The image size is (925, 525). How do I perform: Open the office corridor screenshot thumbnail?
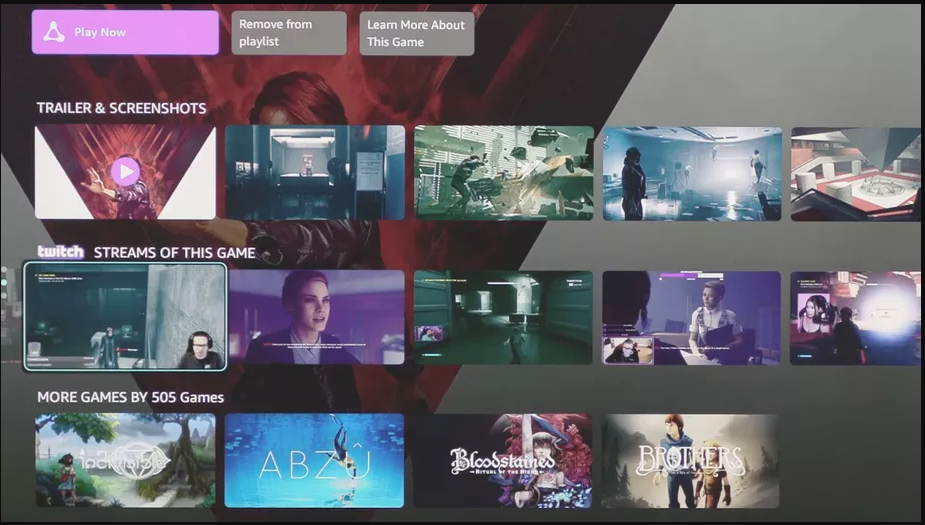(314, 173)
